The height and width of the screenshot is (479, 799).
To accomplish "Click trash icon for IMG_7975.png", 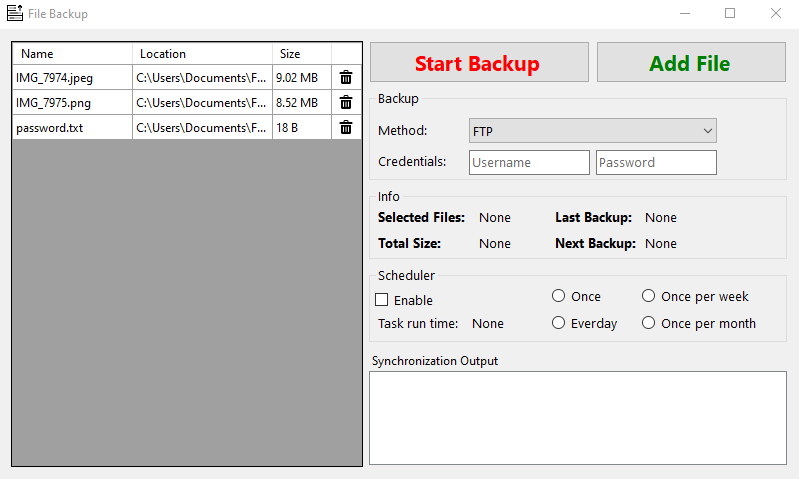I will [x=346, y=102].
